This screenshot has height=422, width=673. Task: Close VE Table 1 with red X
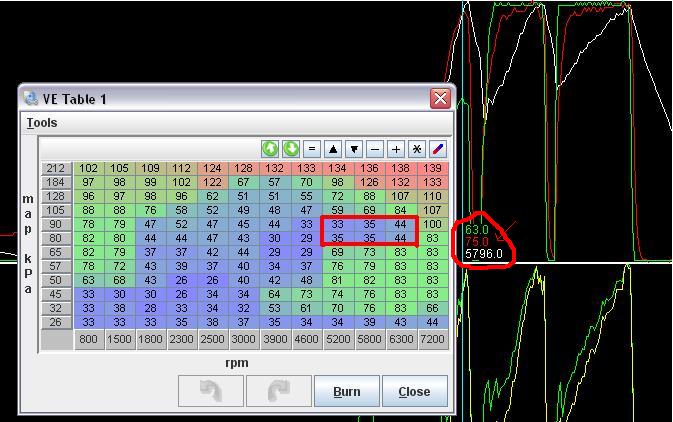pyautogui.click(x=440, y=98)
